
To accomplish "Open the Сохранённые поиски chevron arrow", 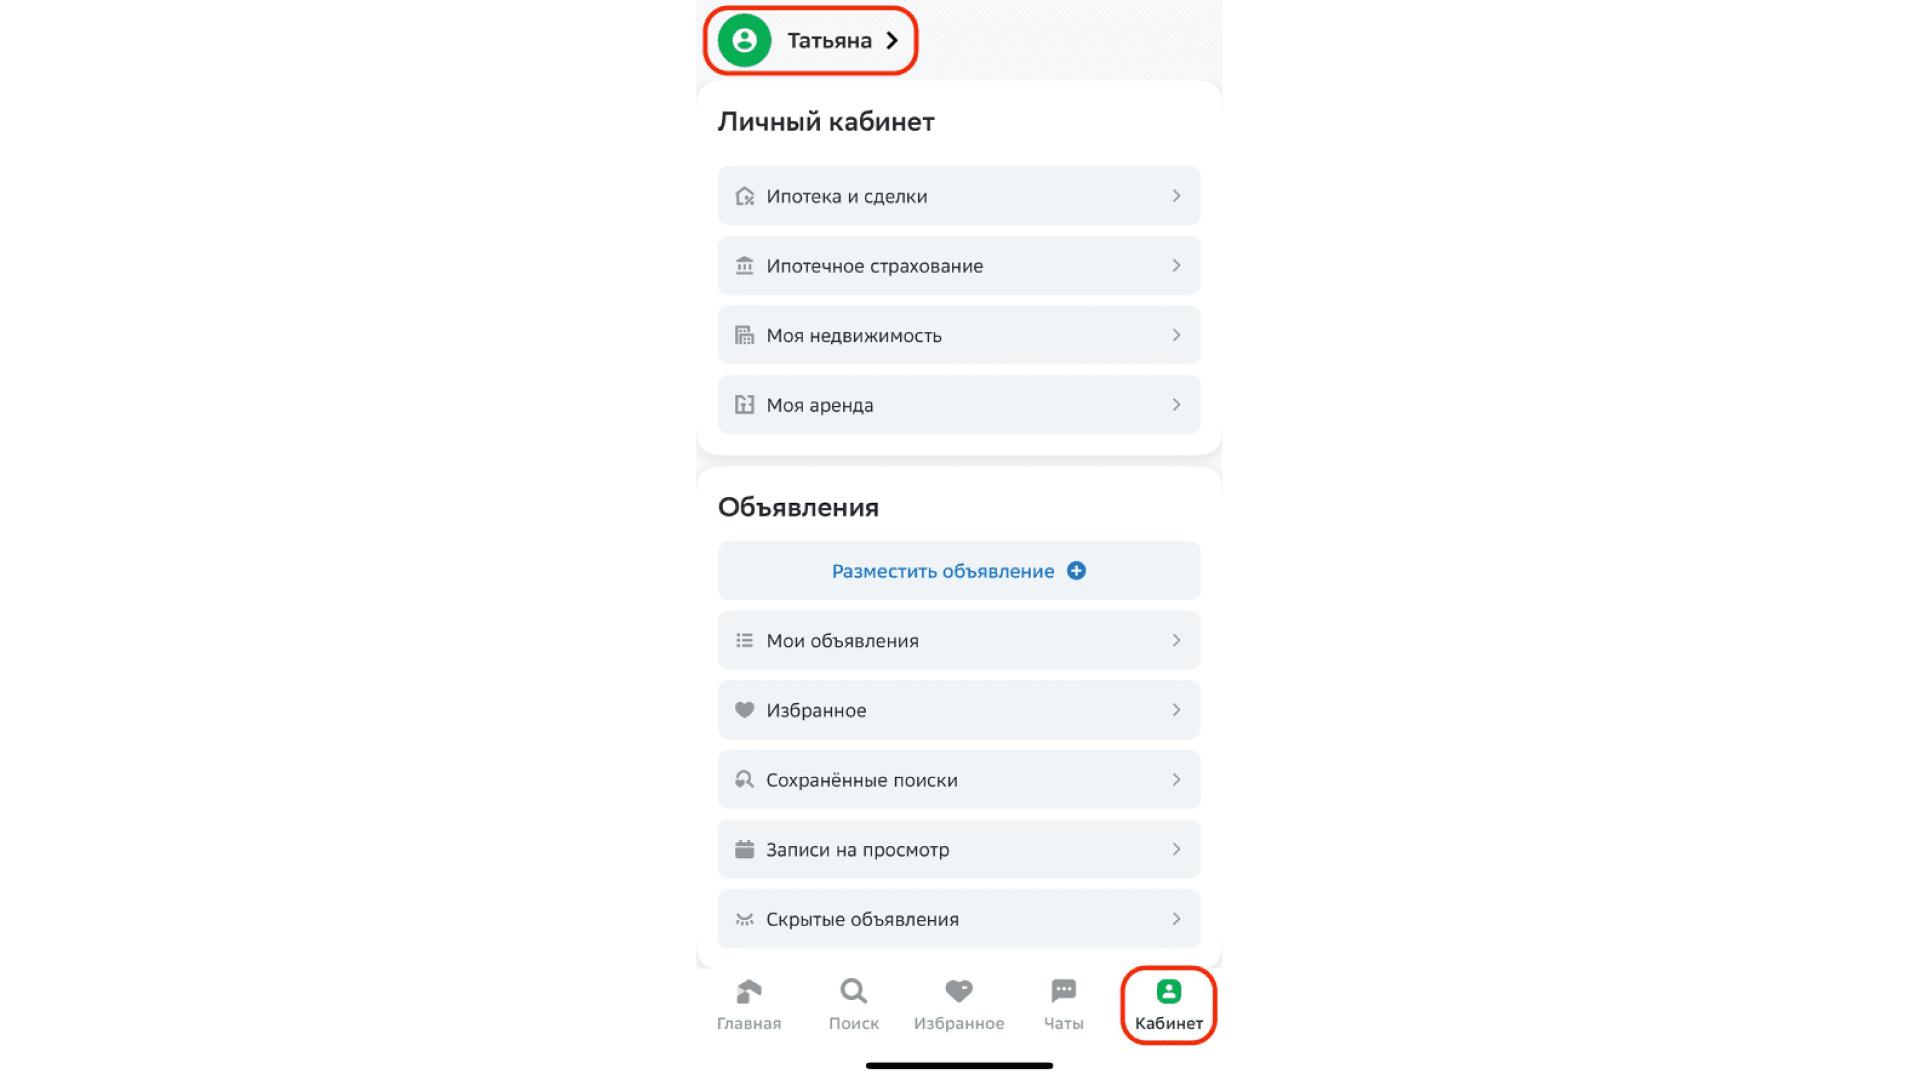I will [1176, 779].
